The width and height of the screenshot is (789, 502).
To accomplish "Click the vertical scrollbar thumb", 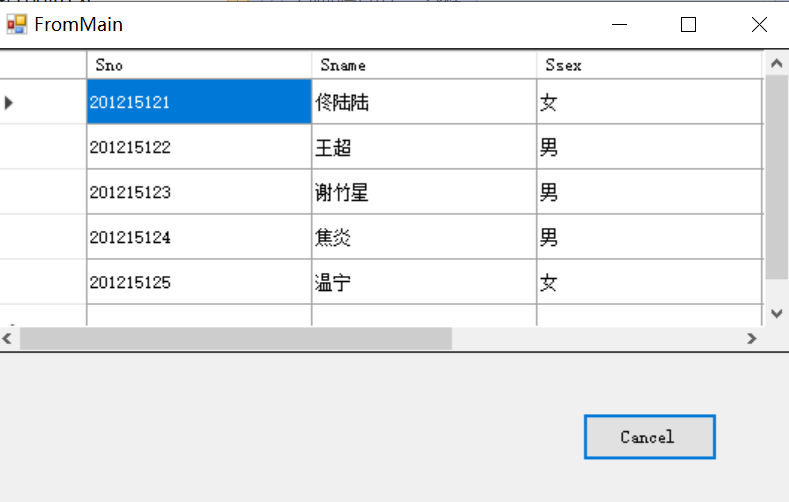I will (776, 177).
